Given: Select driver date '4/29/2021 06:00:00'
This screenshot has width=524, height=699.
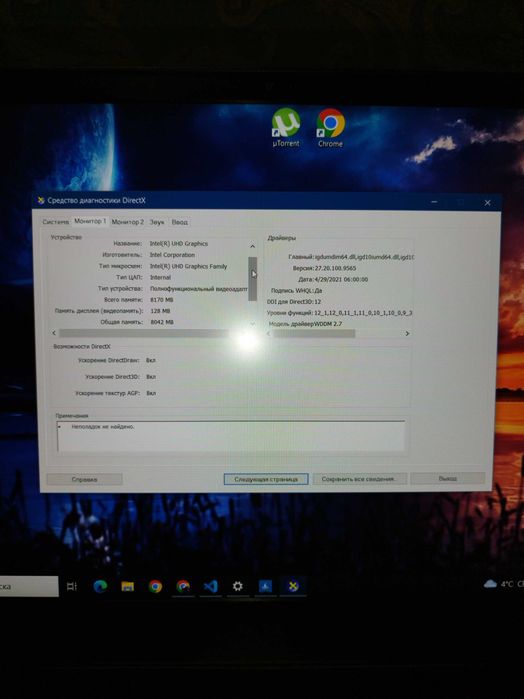Looking at the screenshot, I should pos(341,280).
